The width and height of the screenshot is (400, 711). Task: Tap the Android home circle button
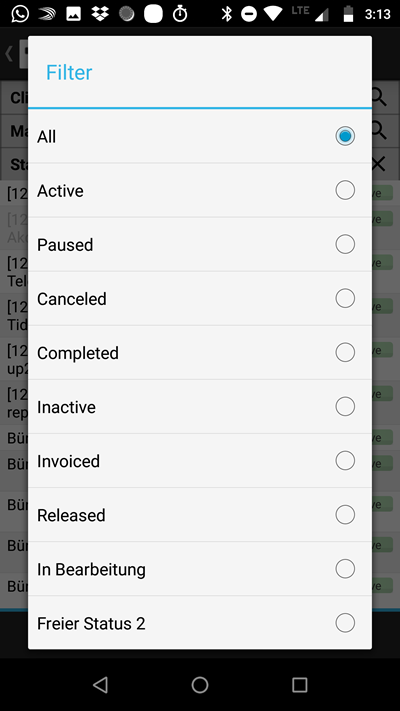[200, 685]
